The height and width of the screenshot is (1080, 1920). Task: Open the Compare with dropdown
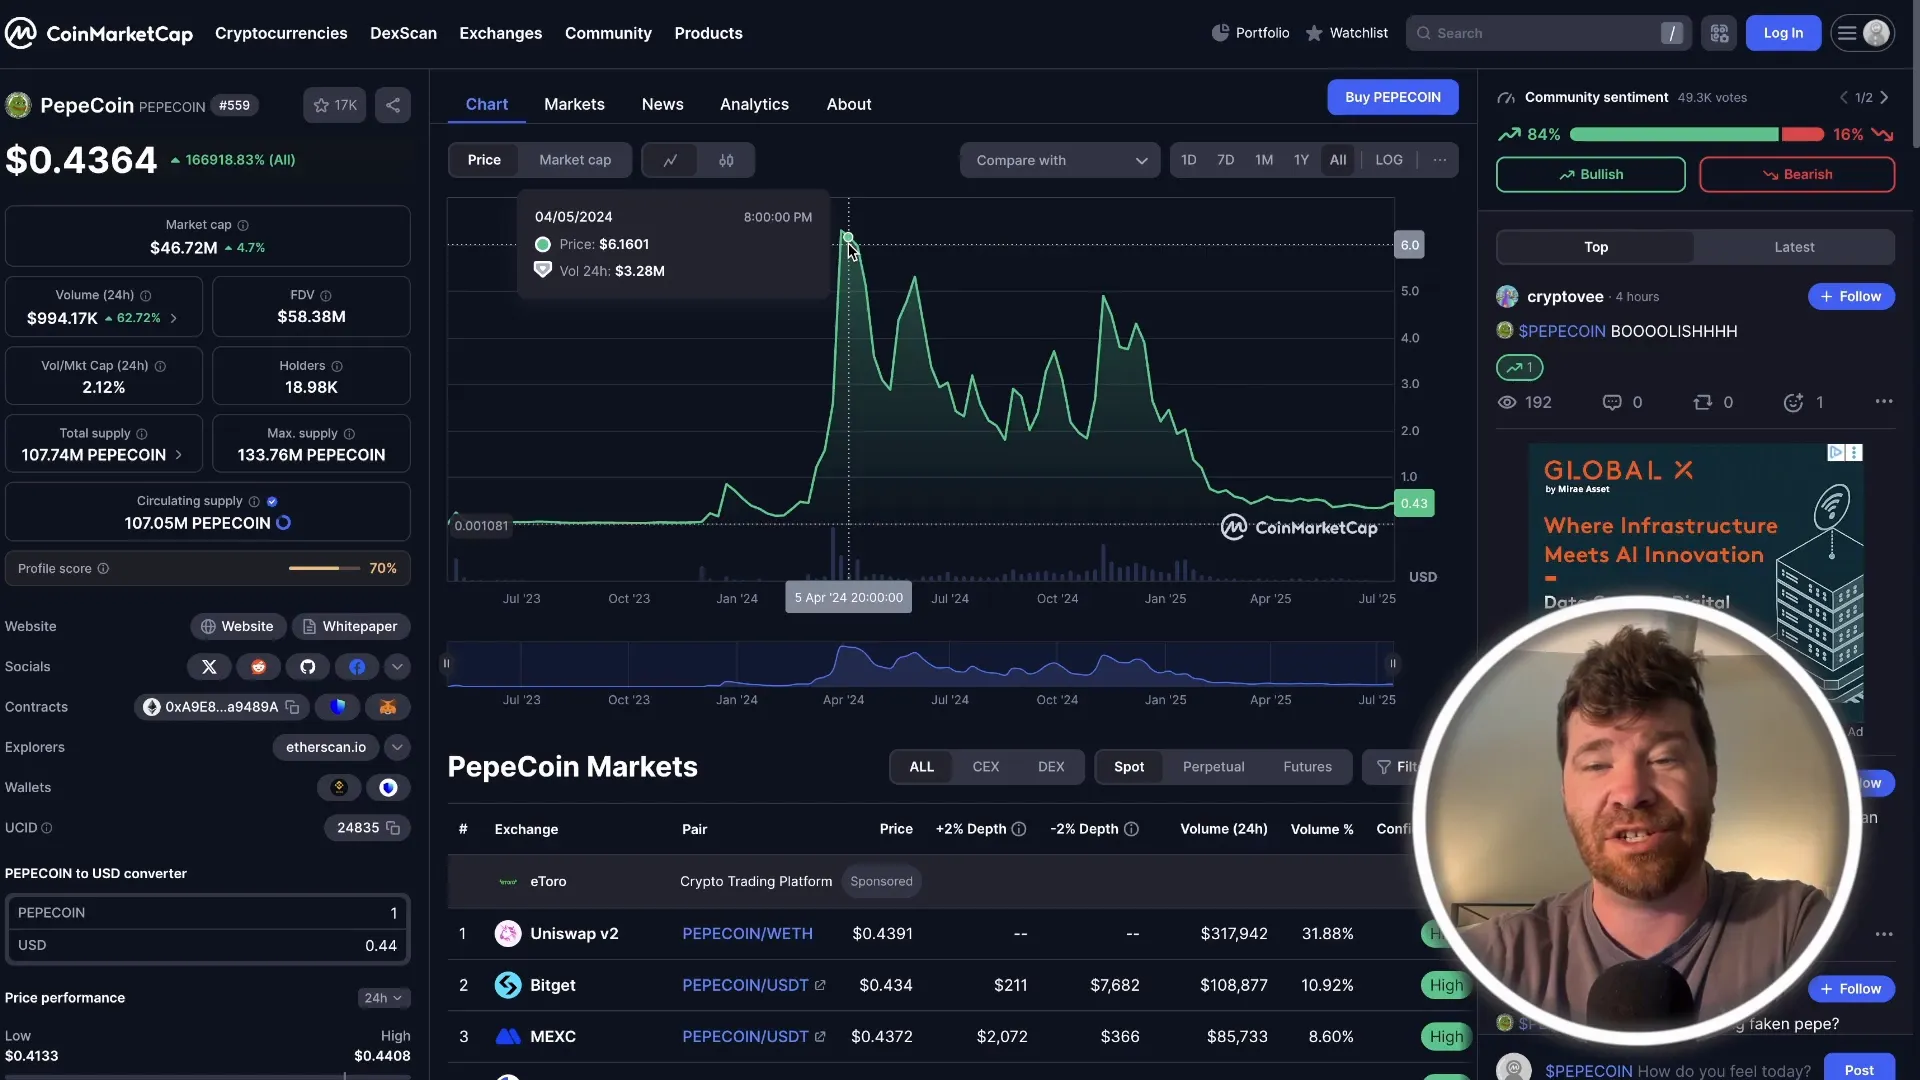coord(1060,160)
